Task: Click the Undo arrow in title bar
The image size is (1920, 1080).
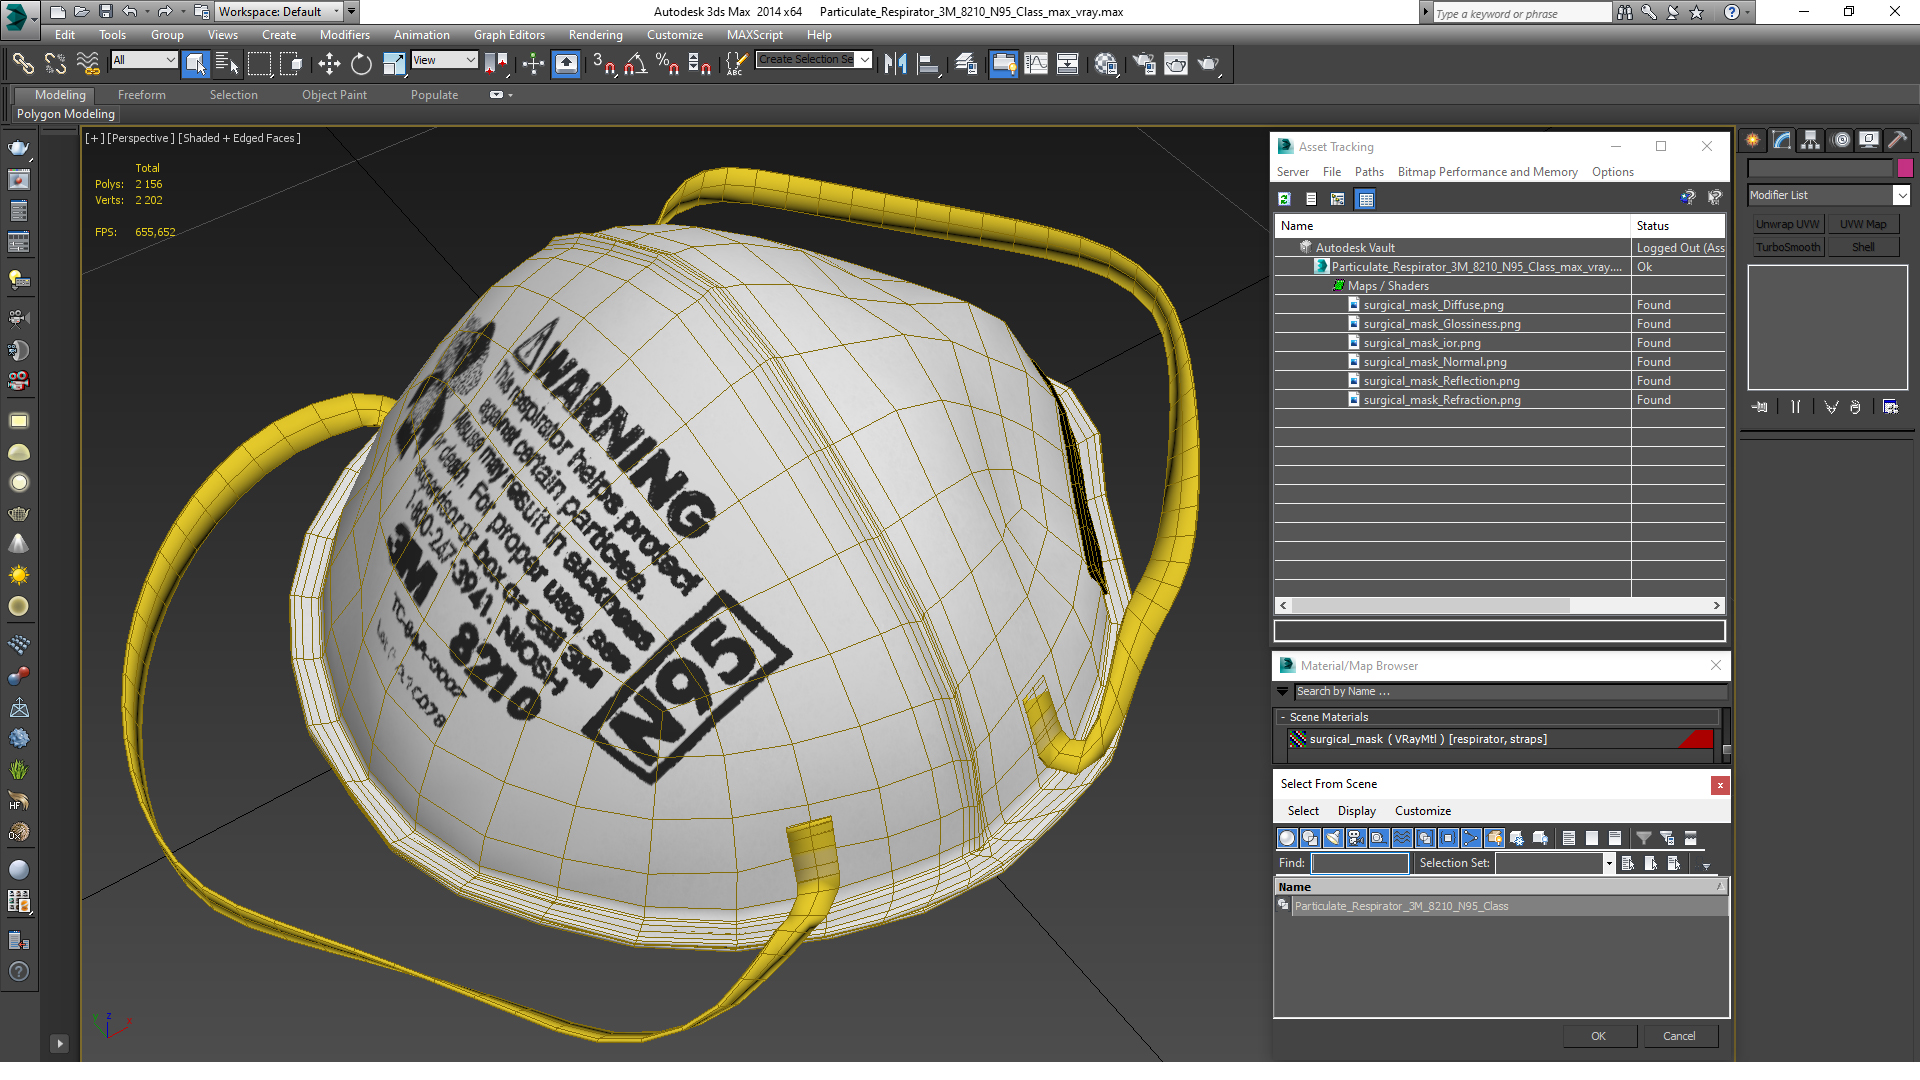Action: pos(129,12)
